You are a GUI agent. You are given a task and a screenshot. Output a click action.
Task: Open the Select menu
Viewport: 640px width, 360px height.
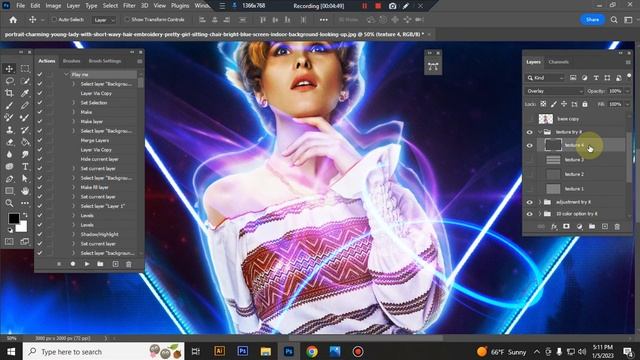(110, 6)
